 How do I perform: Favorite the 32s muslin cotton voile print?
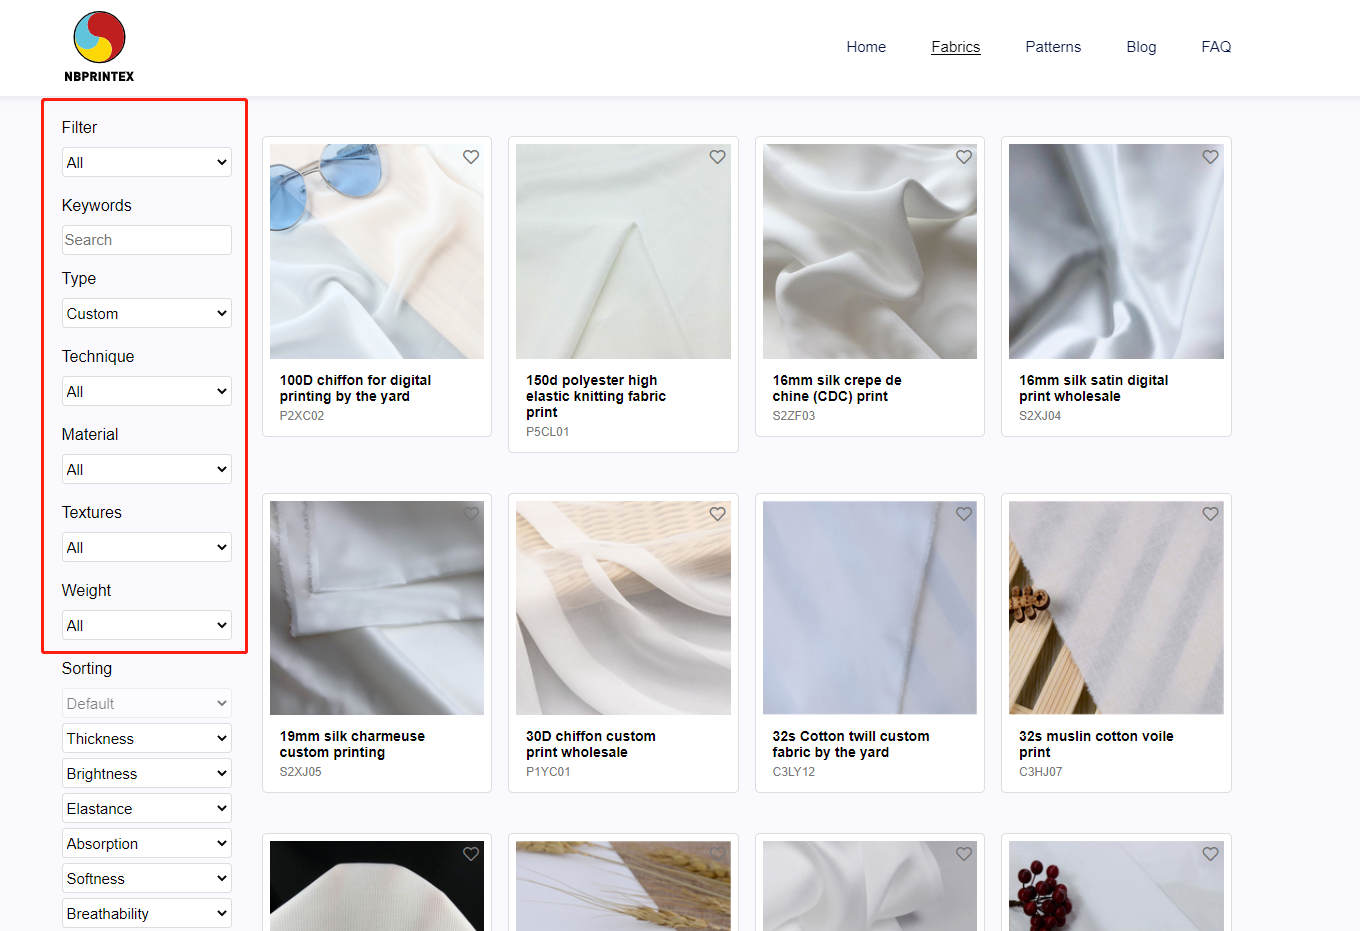[x=1210, y=514]
